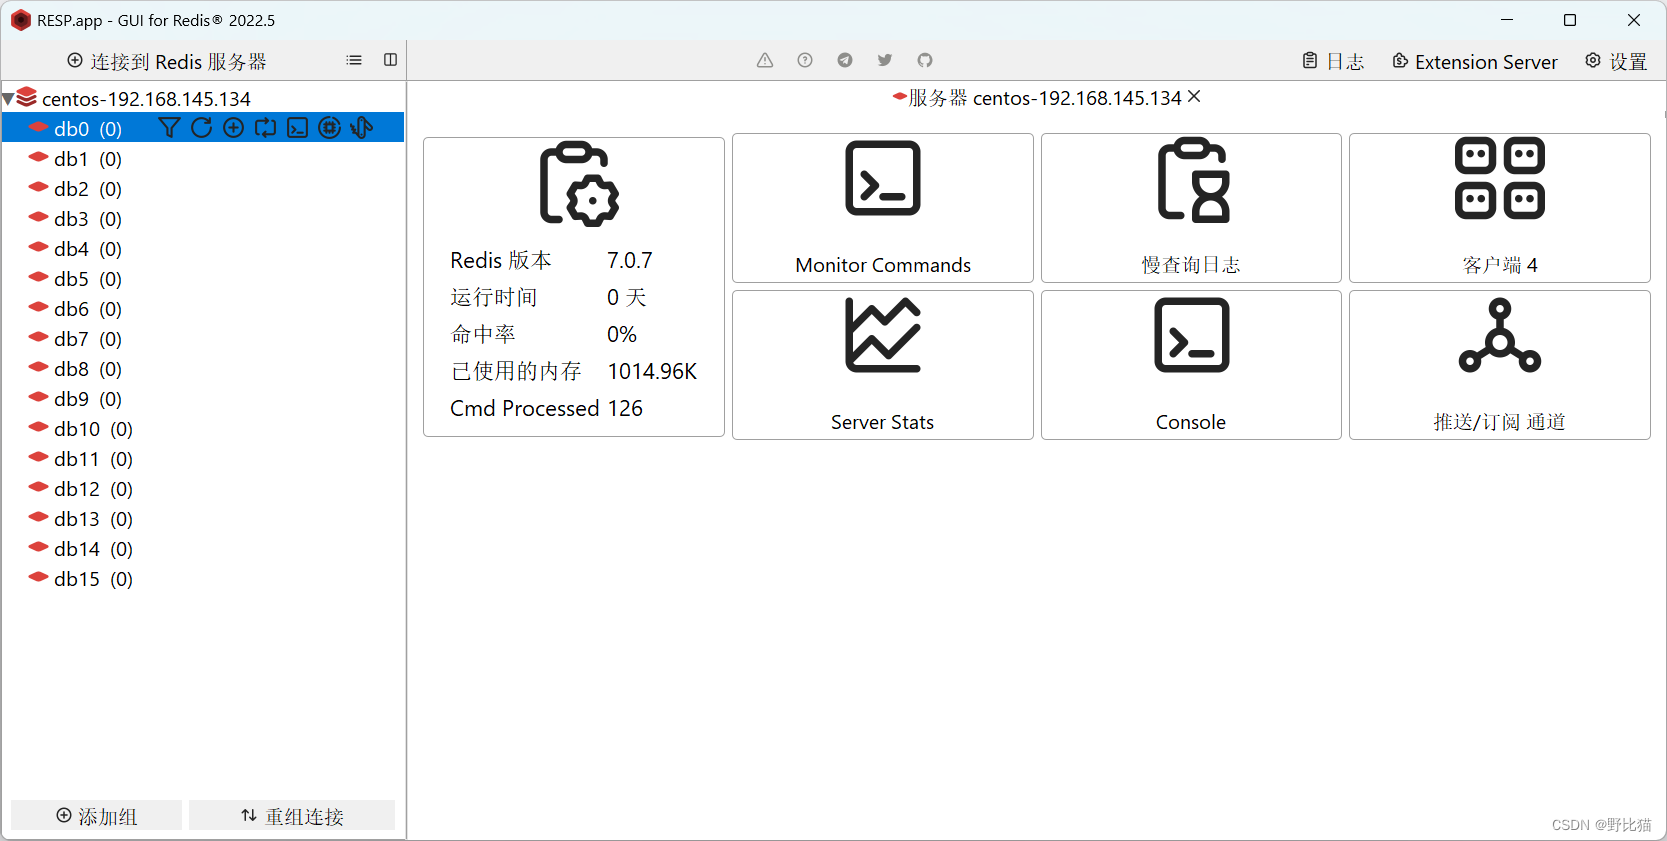This screenshot has height=841, width=1667.
Task: Minimize the RESP.app window
Action: [1507, 20]
